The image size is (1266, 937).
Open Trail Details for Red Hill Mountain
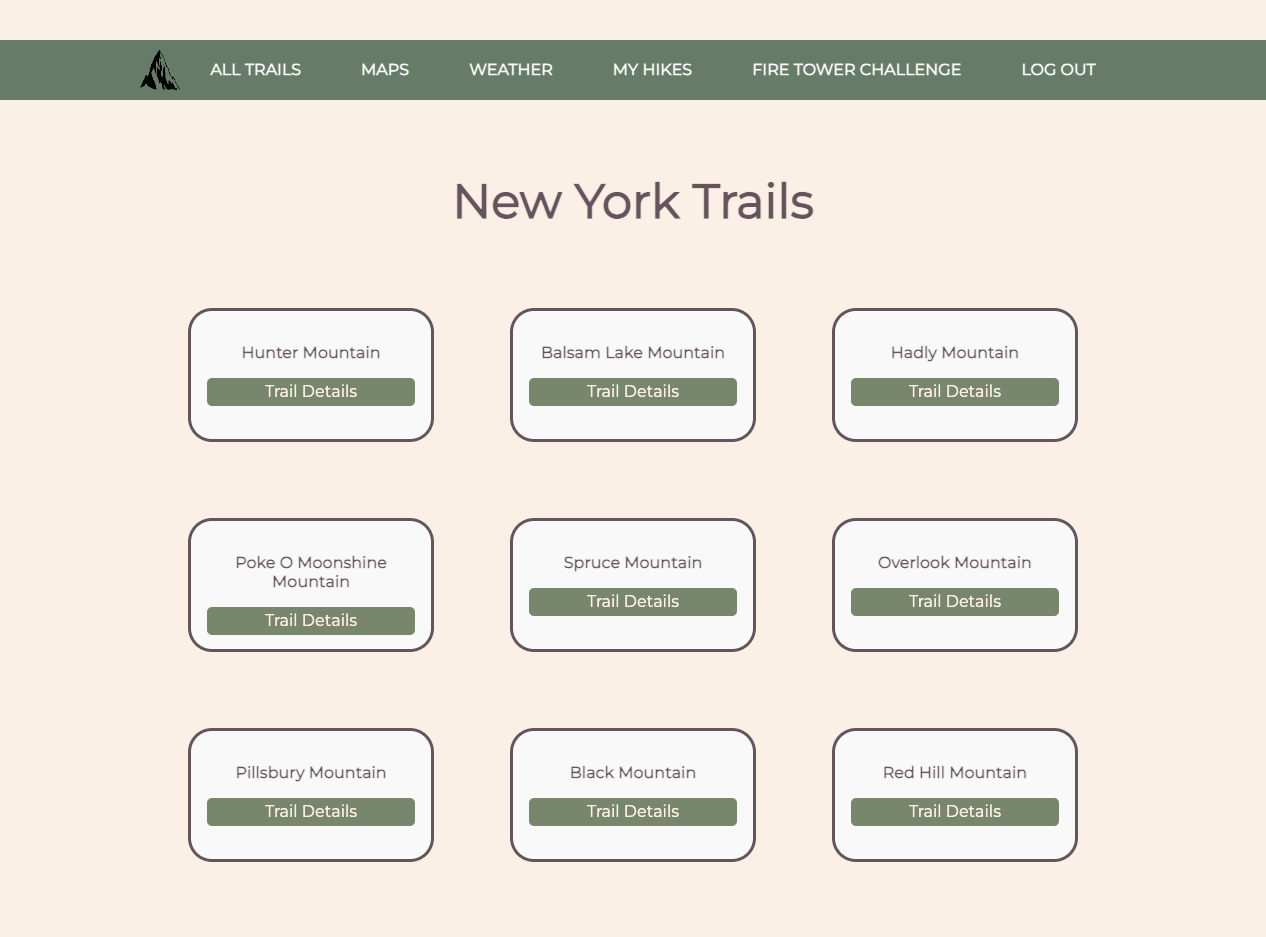[955, 812]
